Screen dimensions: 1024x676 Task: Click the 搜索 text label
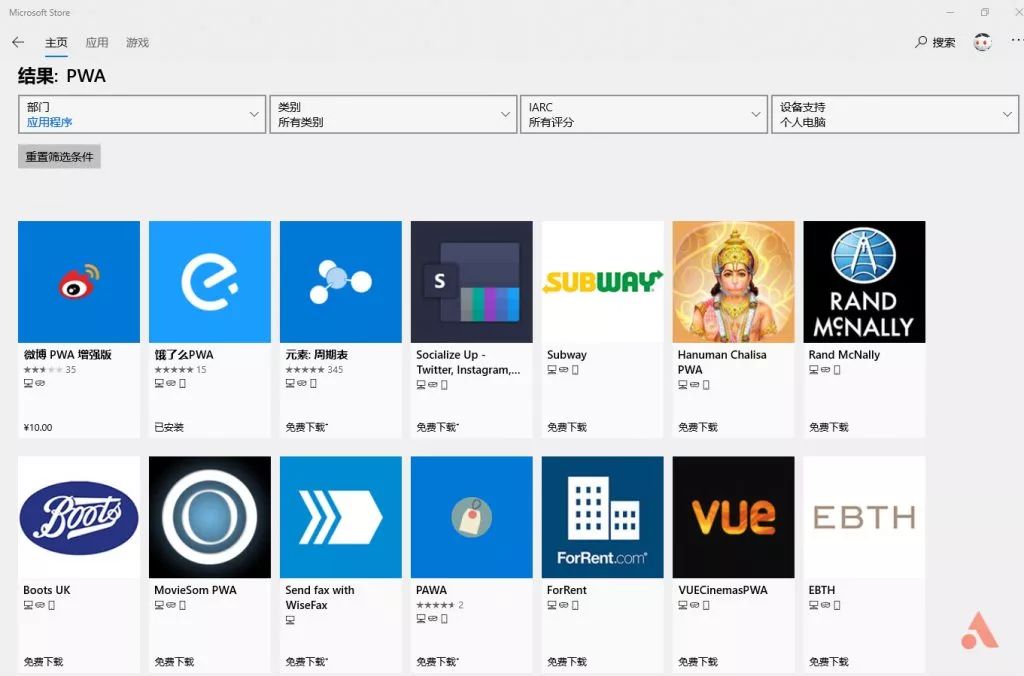(x=944, y=42)
